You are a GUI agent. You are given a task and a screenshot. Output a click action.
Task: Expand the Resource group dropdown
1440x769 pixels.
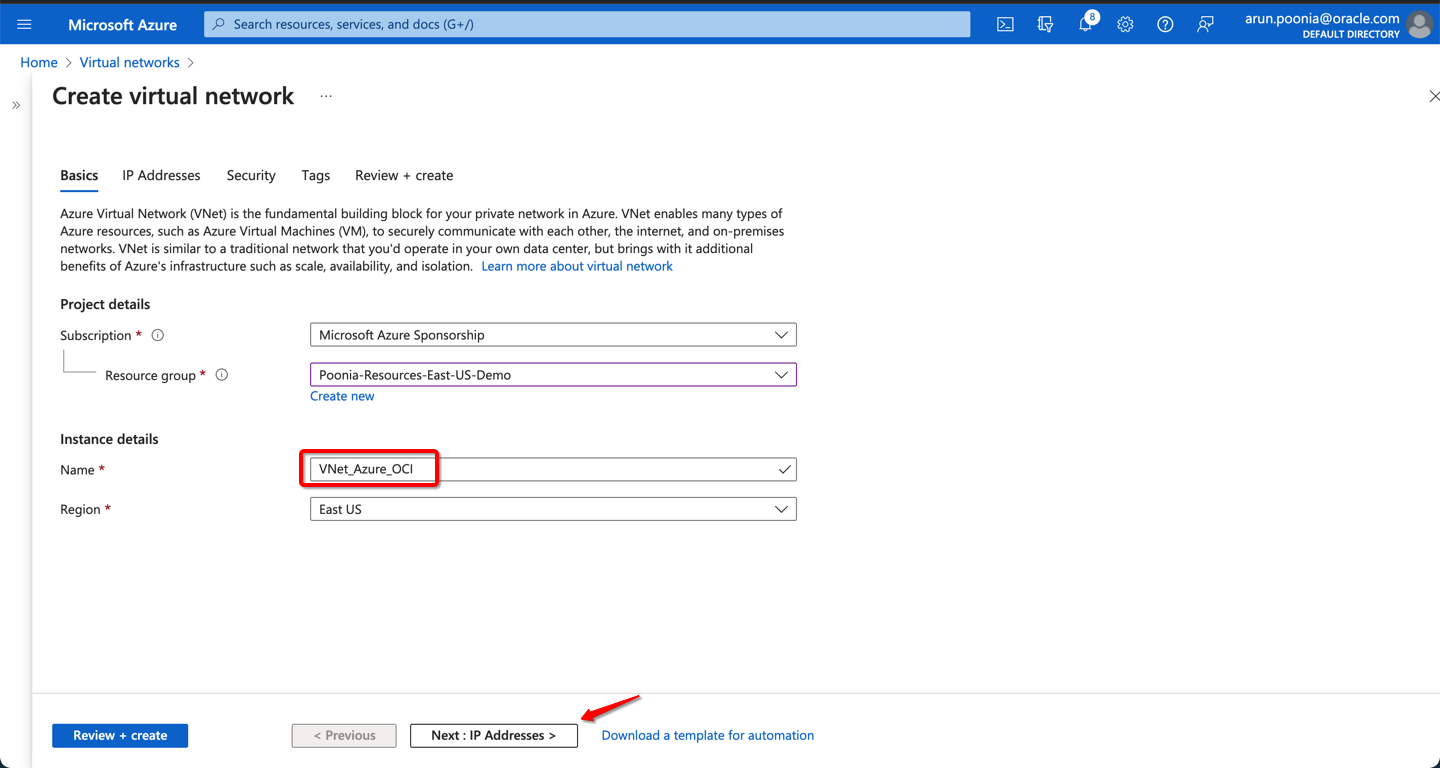[x=553, y=375]
